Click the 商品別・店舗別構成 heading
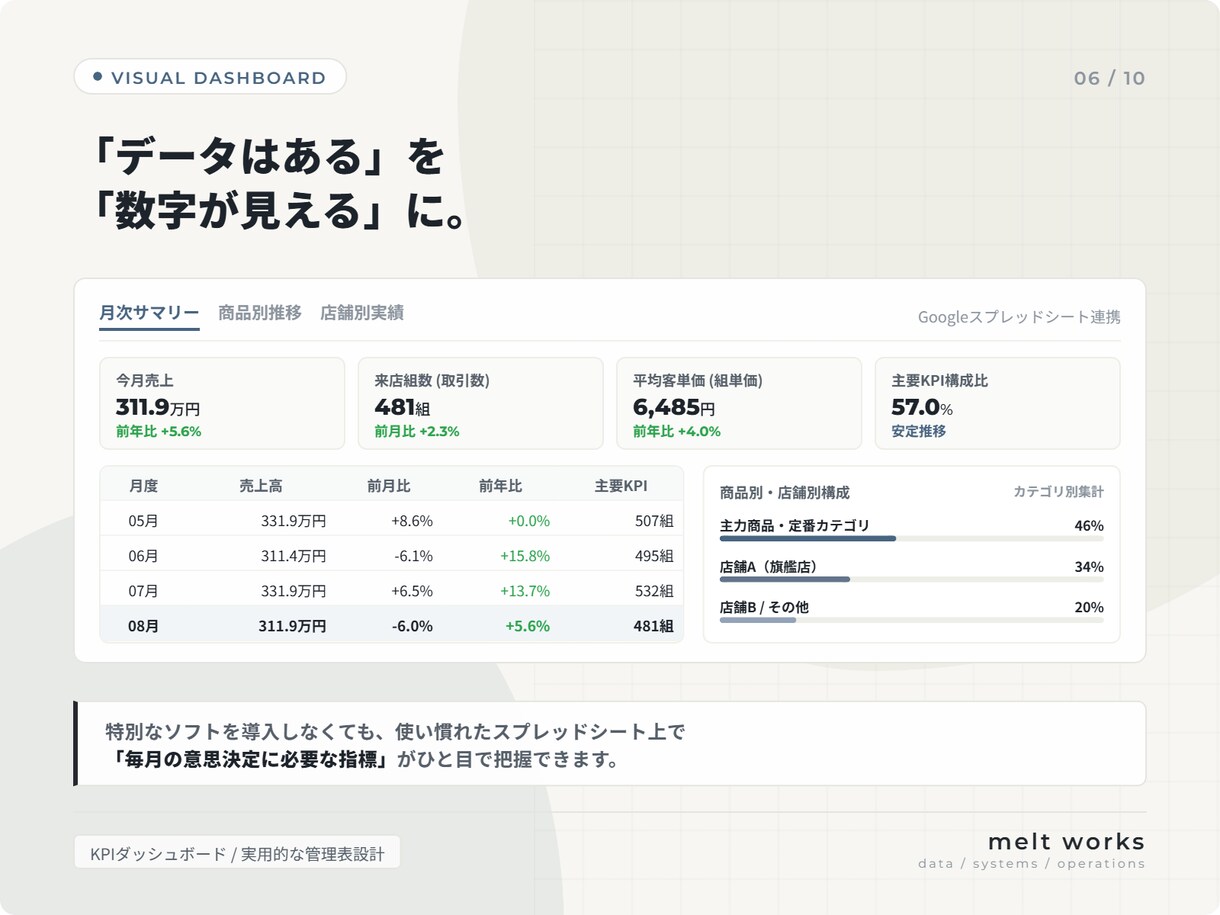The height and width of the screenshot is (915, 1220). tap(785, 492)
